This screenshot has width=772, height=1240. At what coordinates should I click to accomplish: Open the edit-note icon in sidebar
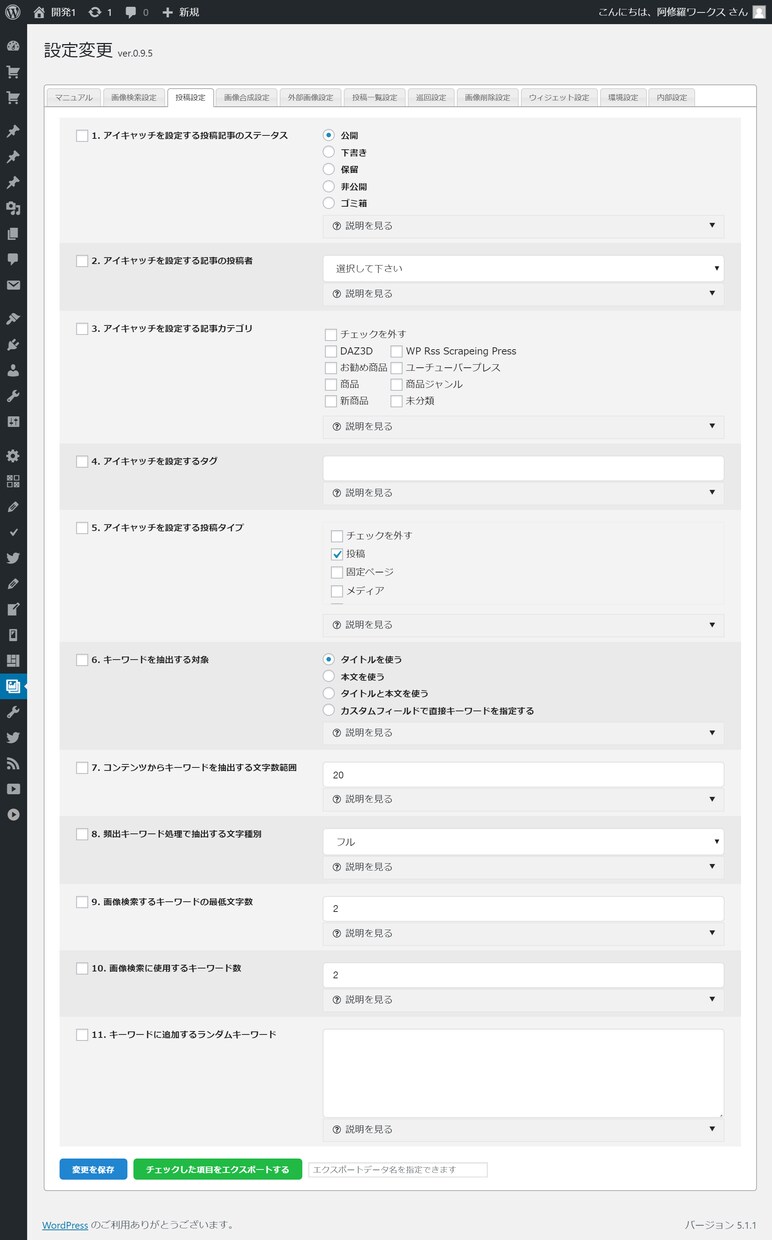tap(13, 609)
